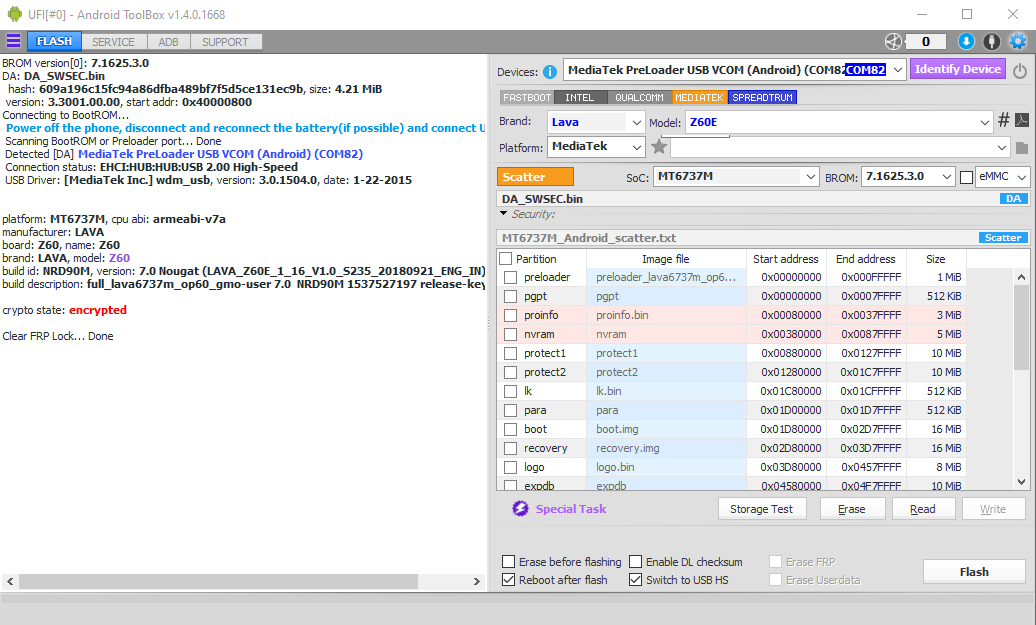The width and height of the screenshot is (1036, 625).
Task: Click the Erase button
Action: point(852,509)
